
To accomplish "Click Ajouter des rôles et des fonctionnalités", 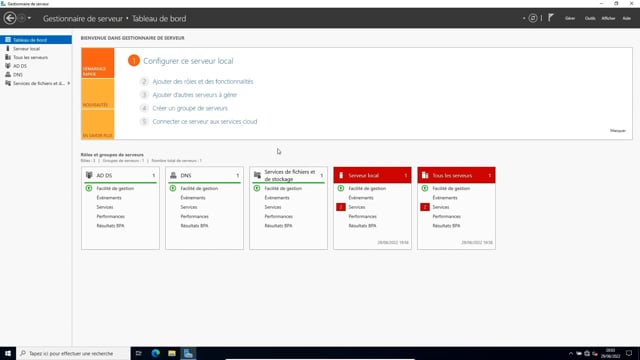I will pyautogui.click(x=203, y=82).
